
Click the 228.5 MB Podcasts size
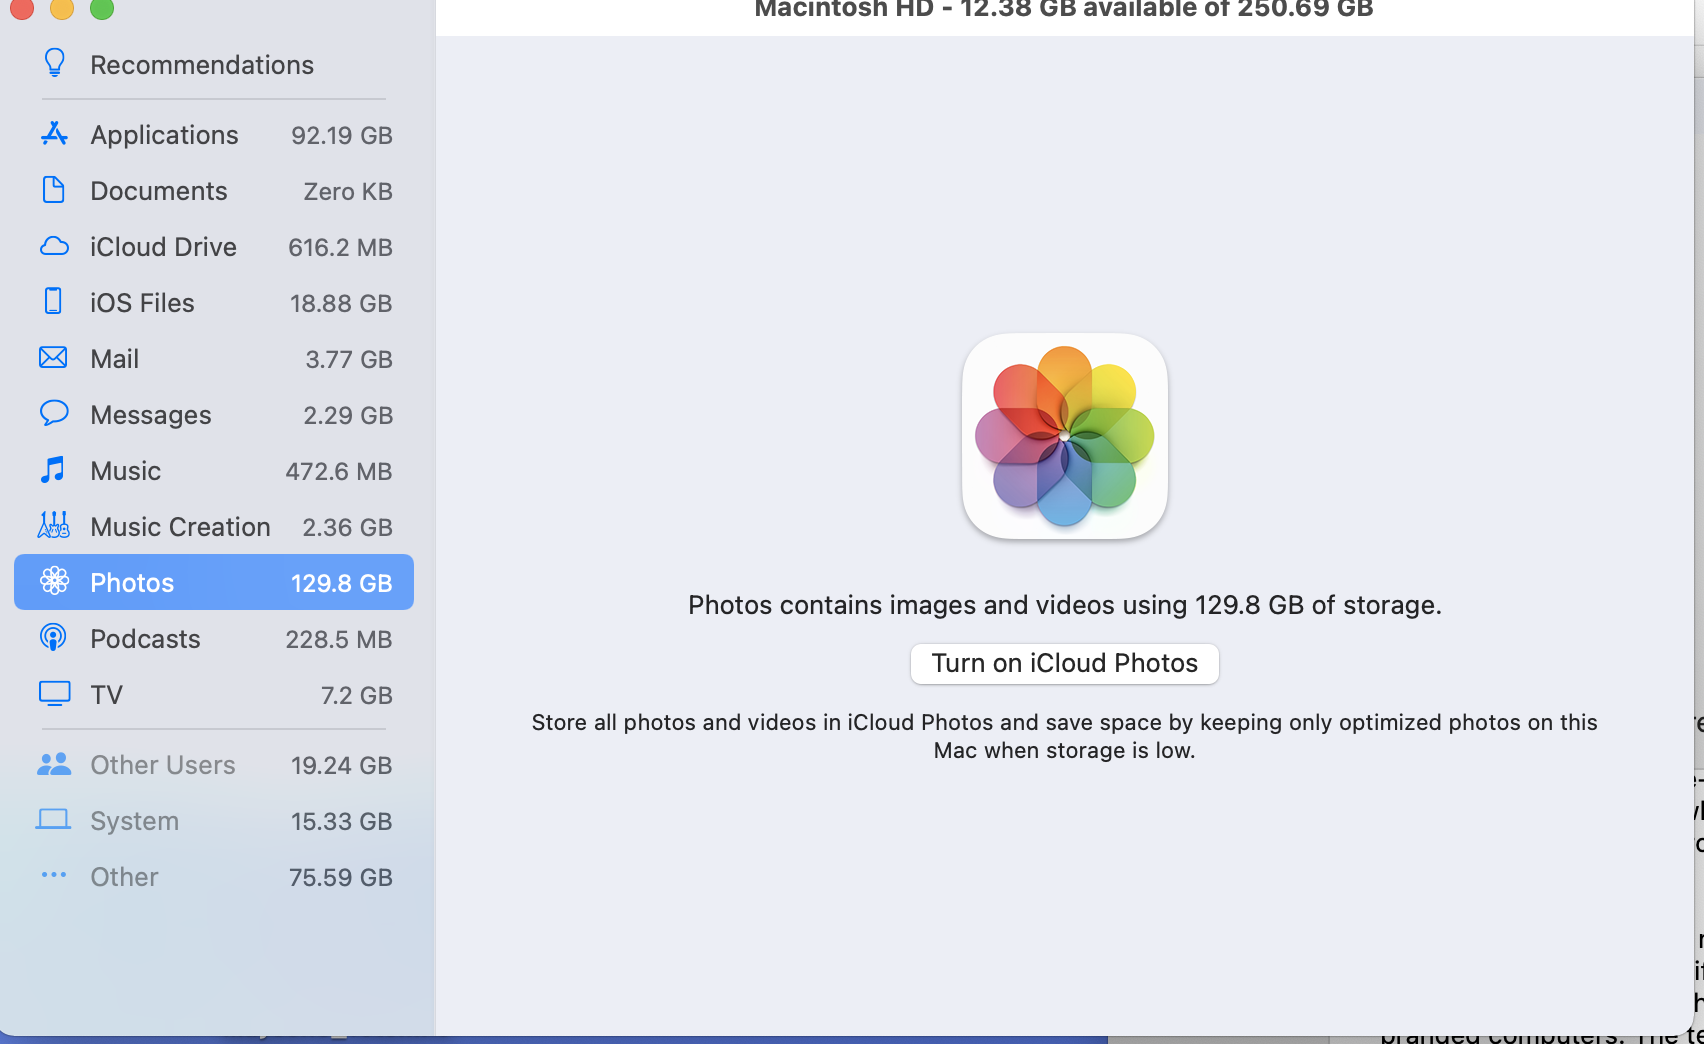pos(339,639)
